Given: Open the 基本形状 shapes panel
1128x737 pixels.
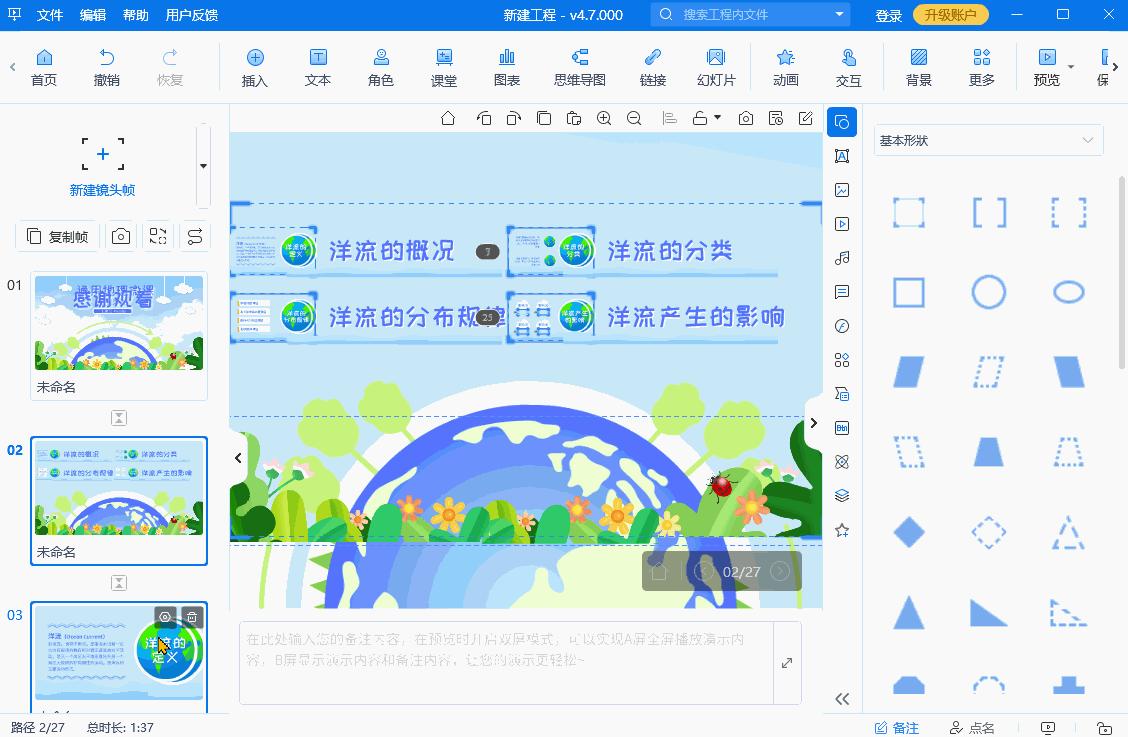Looking at the screenshot, I should (x=842, y=122).
